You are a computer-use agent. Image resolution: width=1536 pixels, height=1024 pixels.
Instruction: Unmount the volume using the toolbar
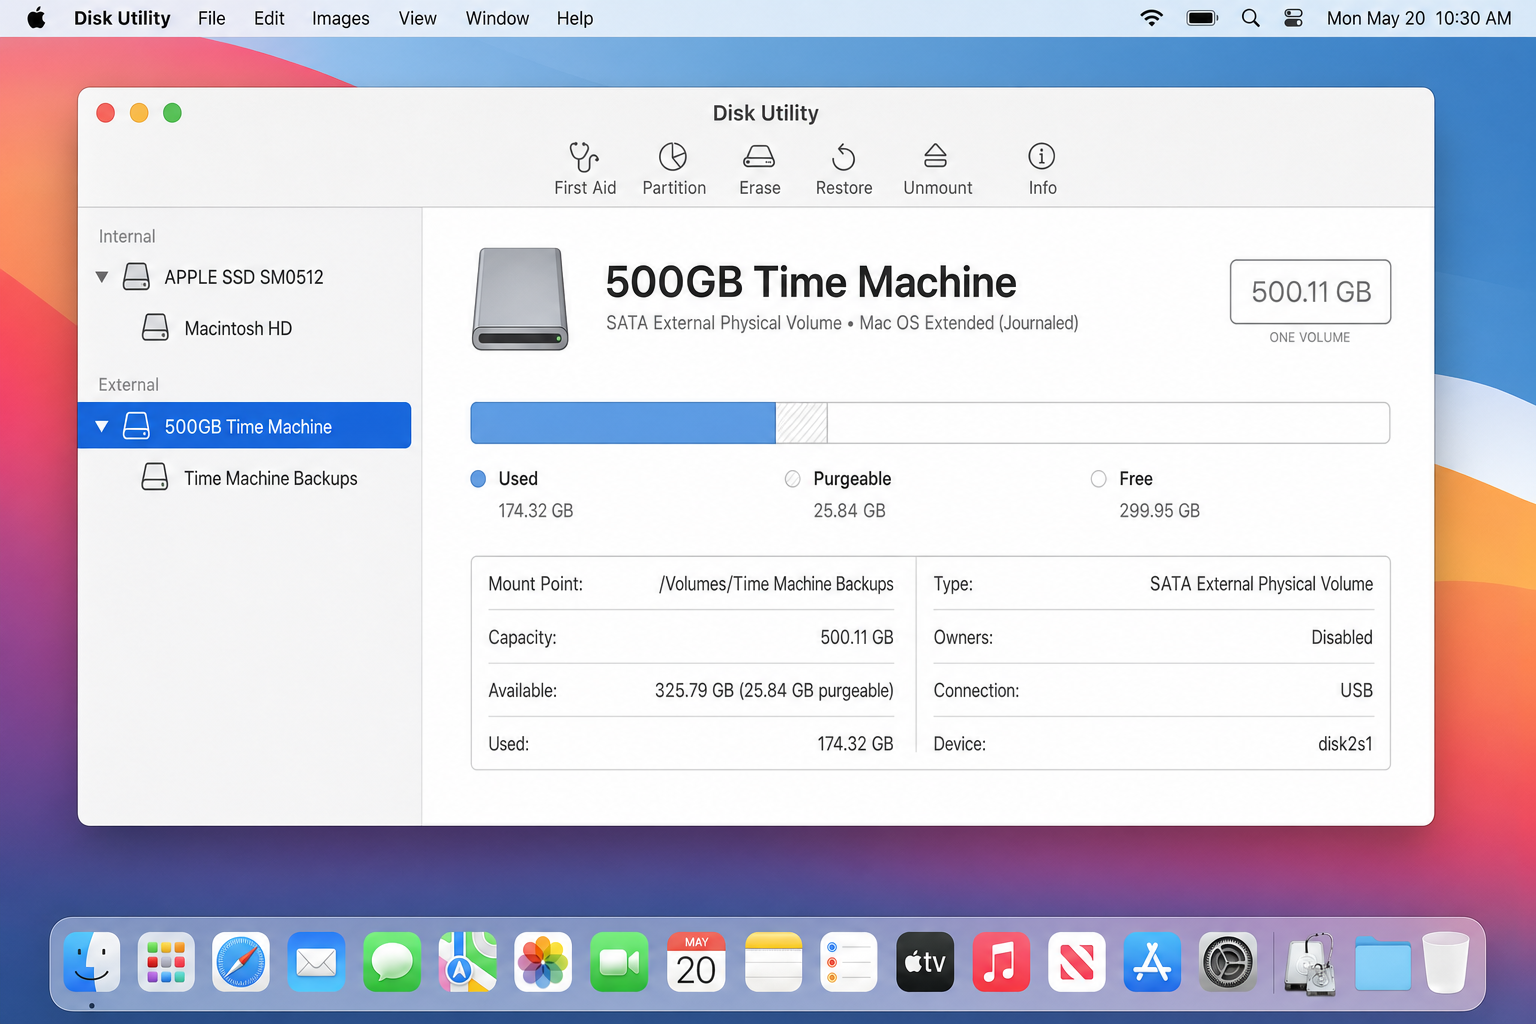pyautogui.click(x=937, y=169)
